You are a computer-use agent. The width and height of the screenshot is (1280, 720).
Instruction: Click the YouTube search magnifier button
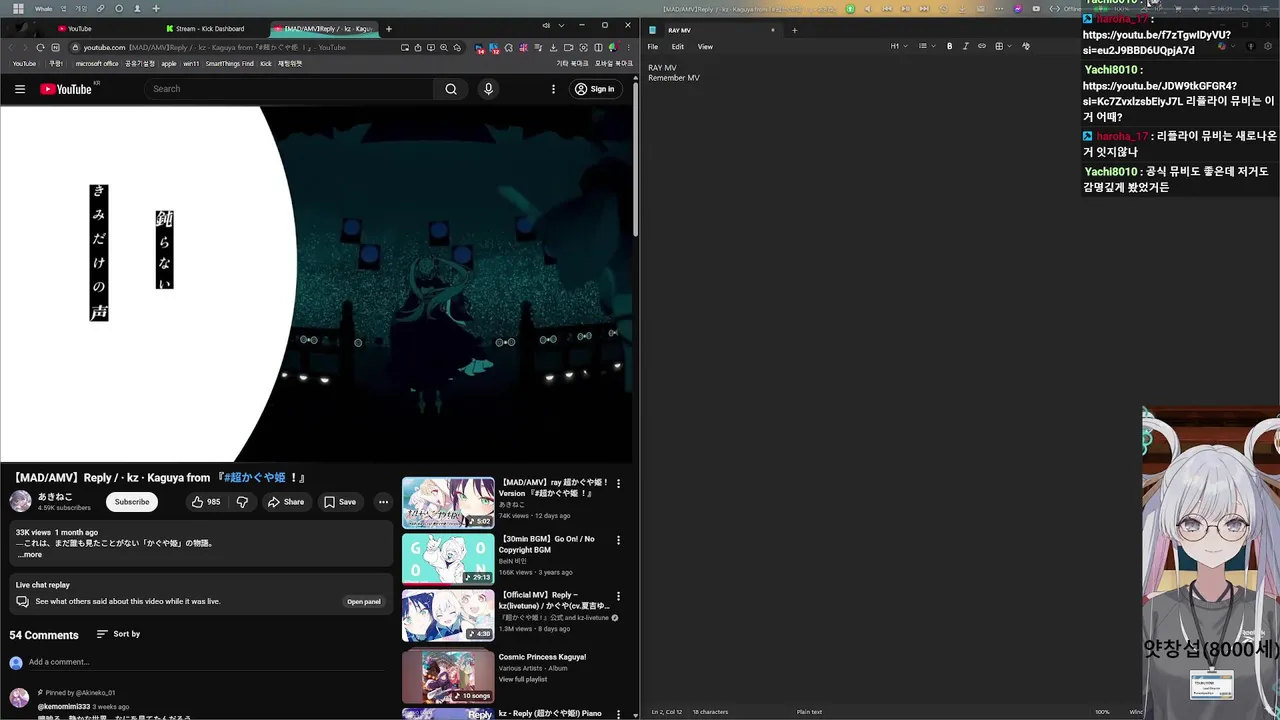[x=451, y=89]
